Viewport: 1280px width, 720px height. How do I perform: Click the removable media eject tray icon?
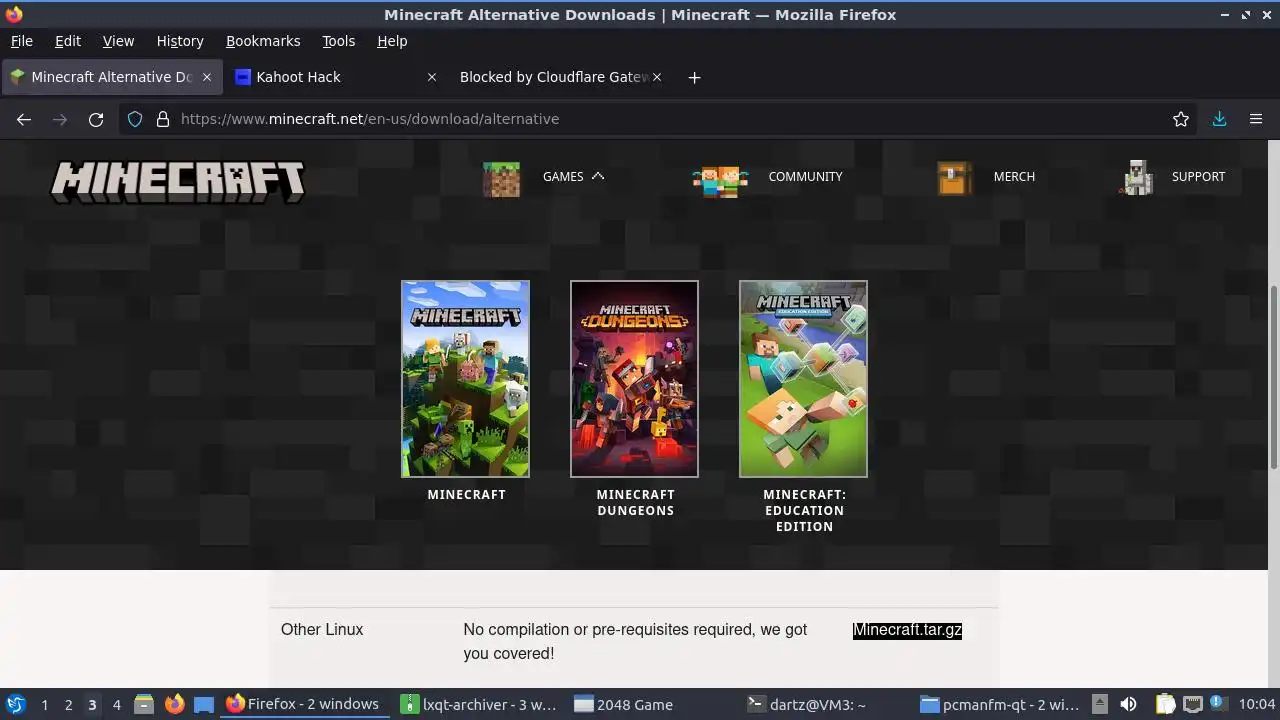[1099, 704]
